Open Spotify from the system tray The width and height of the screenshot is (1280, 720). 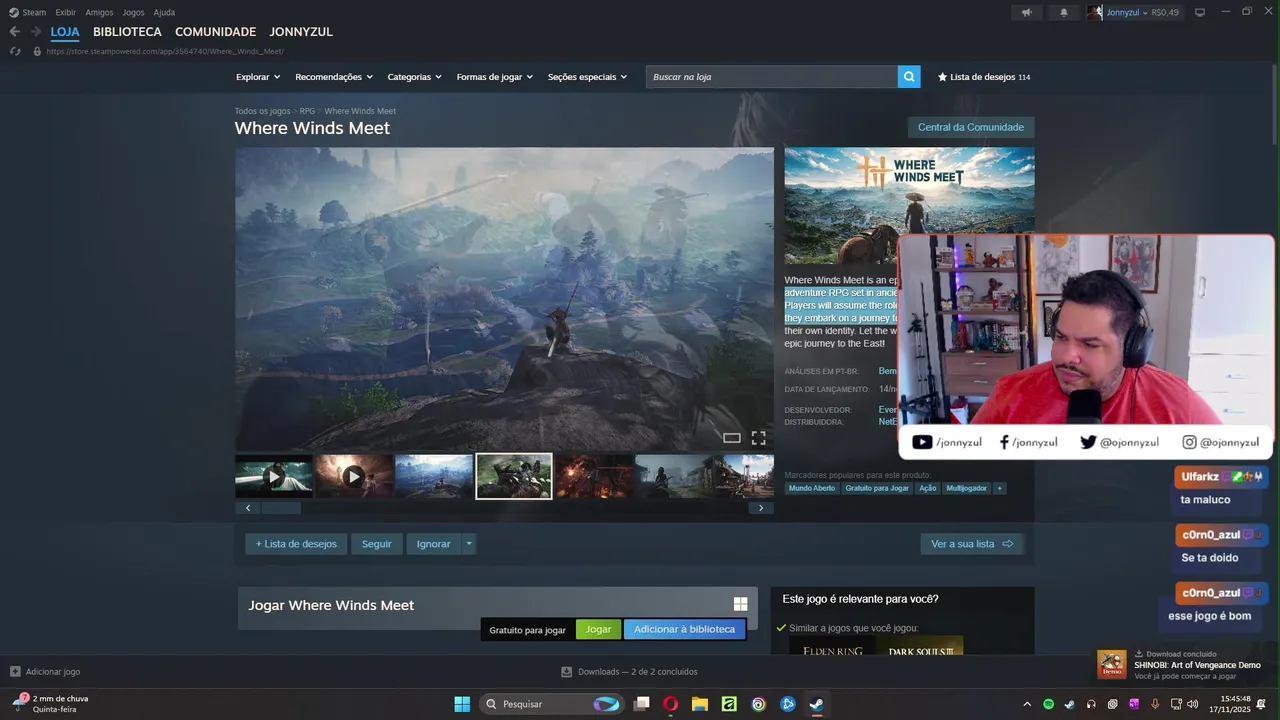coord(1048,704)
